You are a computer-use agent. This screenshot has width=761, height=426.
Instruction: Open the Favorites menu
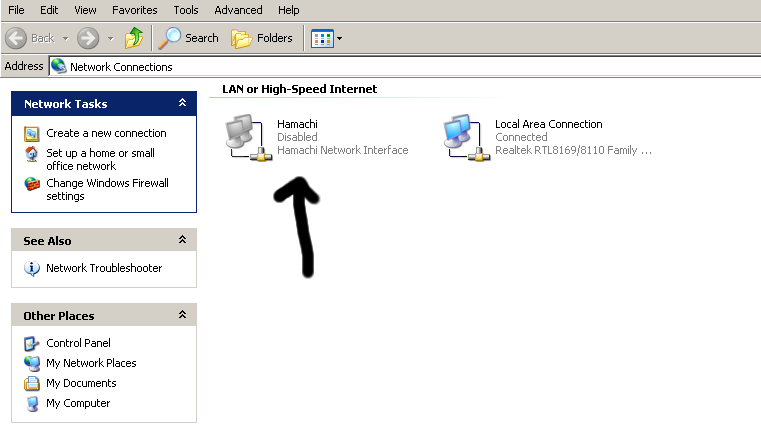click(x=134, y=10)
